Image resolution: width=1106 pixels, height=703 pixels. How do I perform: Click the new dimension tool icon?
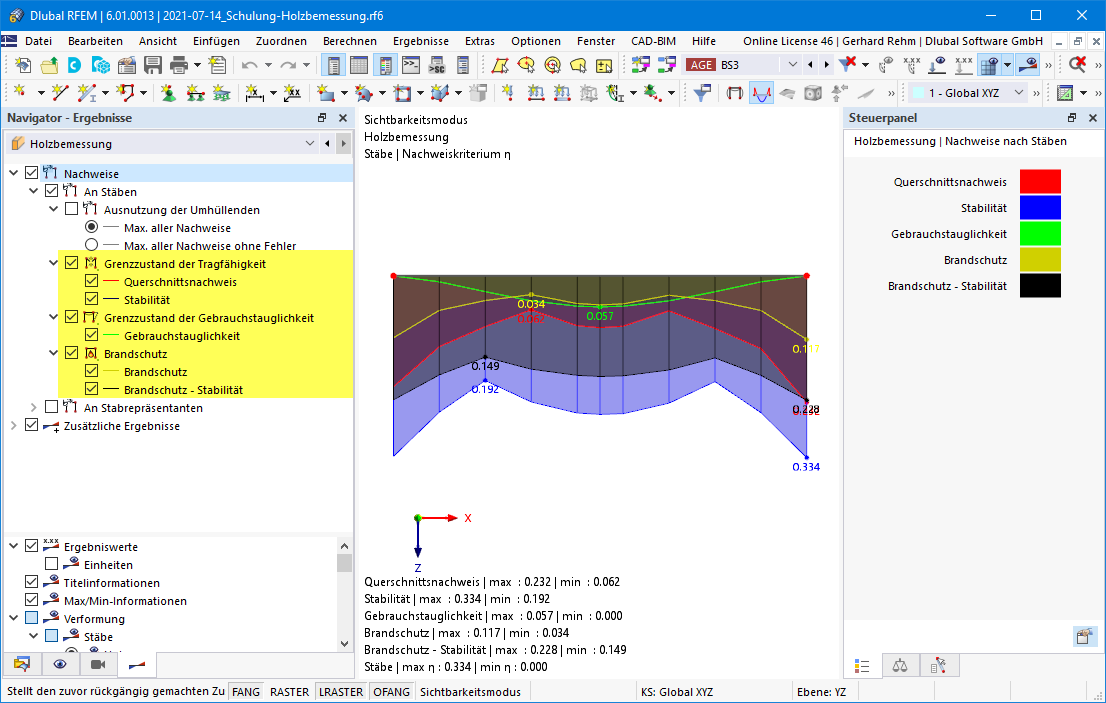tap(255, 93)
